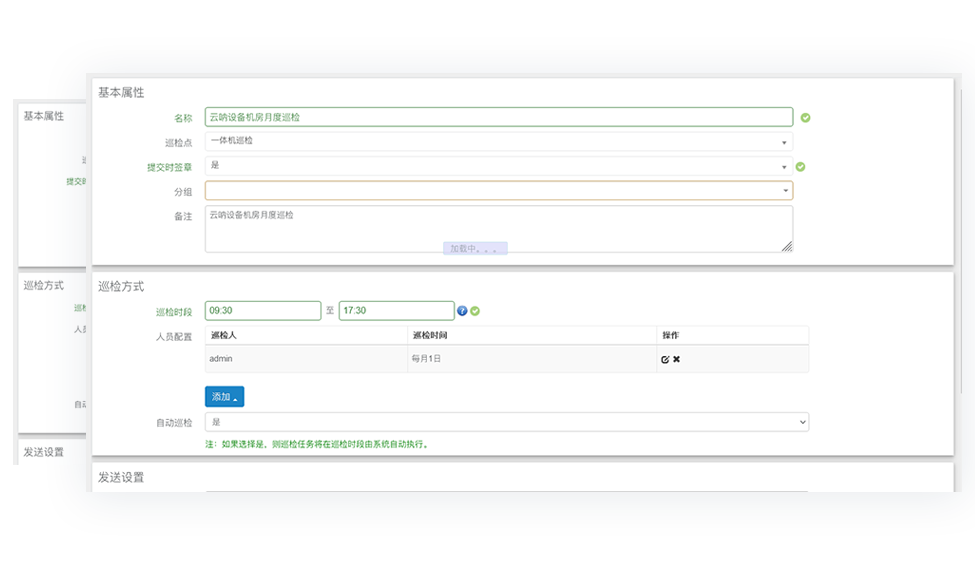The image size is (975, 564).
Task: Click the 09:30 start time field
Action: (263, 311)
